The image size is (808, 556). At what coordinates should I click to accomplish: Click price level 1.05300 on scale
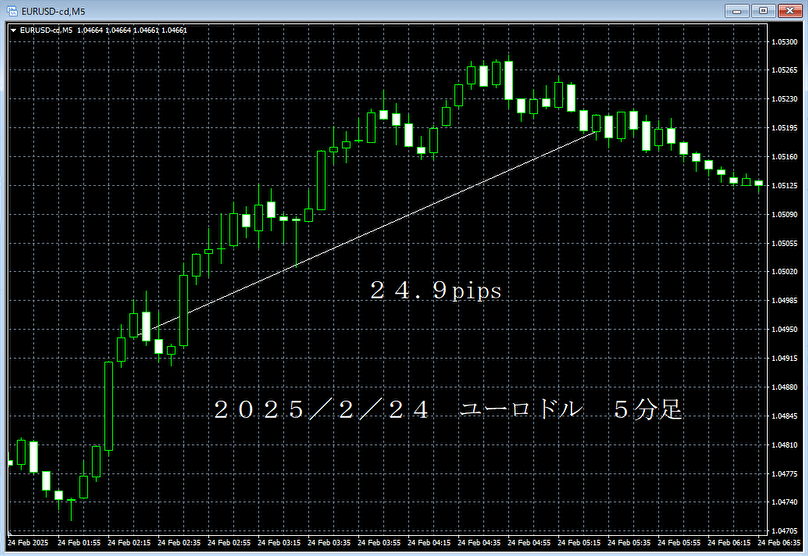(x=784, y=42)
